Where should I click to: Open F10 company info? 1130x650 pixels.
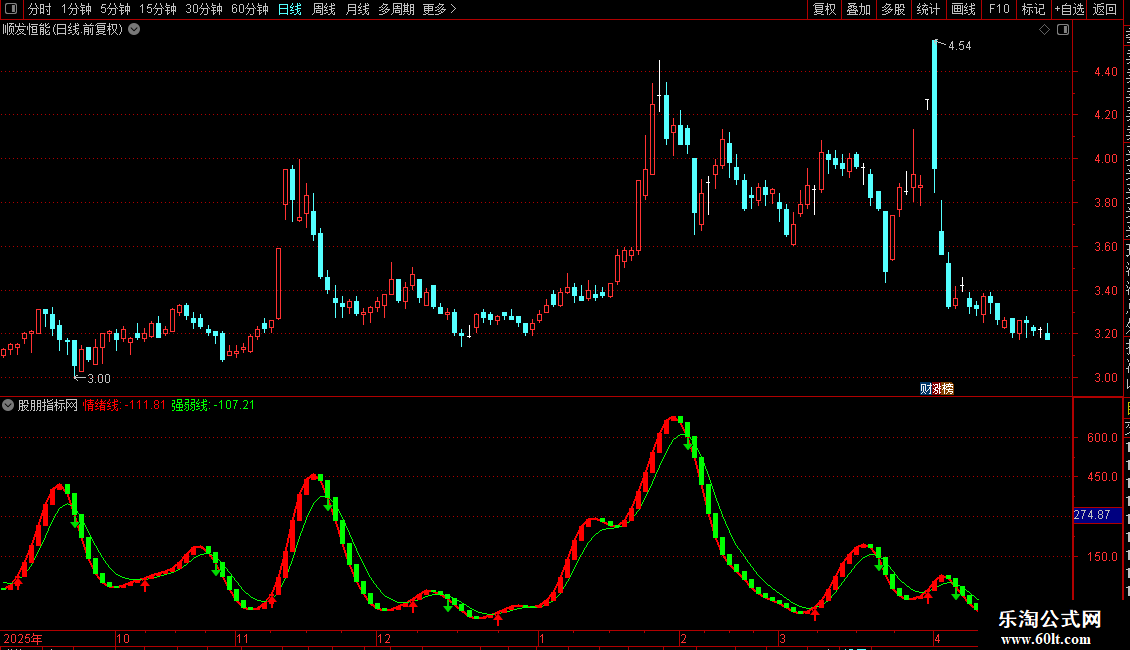999,9
